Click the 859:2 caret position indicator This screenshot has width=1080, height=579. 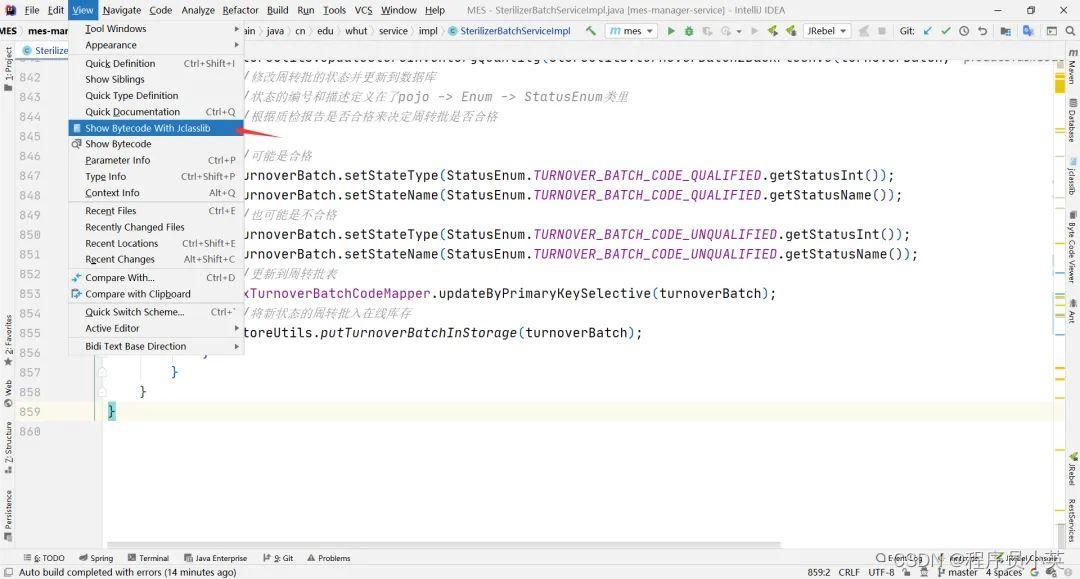818,572
